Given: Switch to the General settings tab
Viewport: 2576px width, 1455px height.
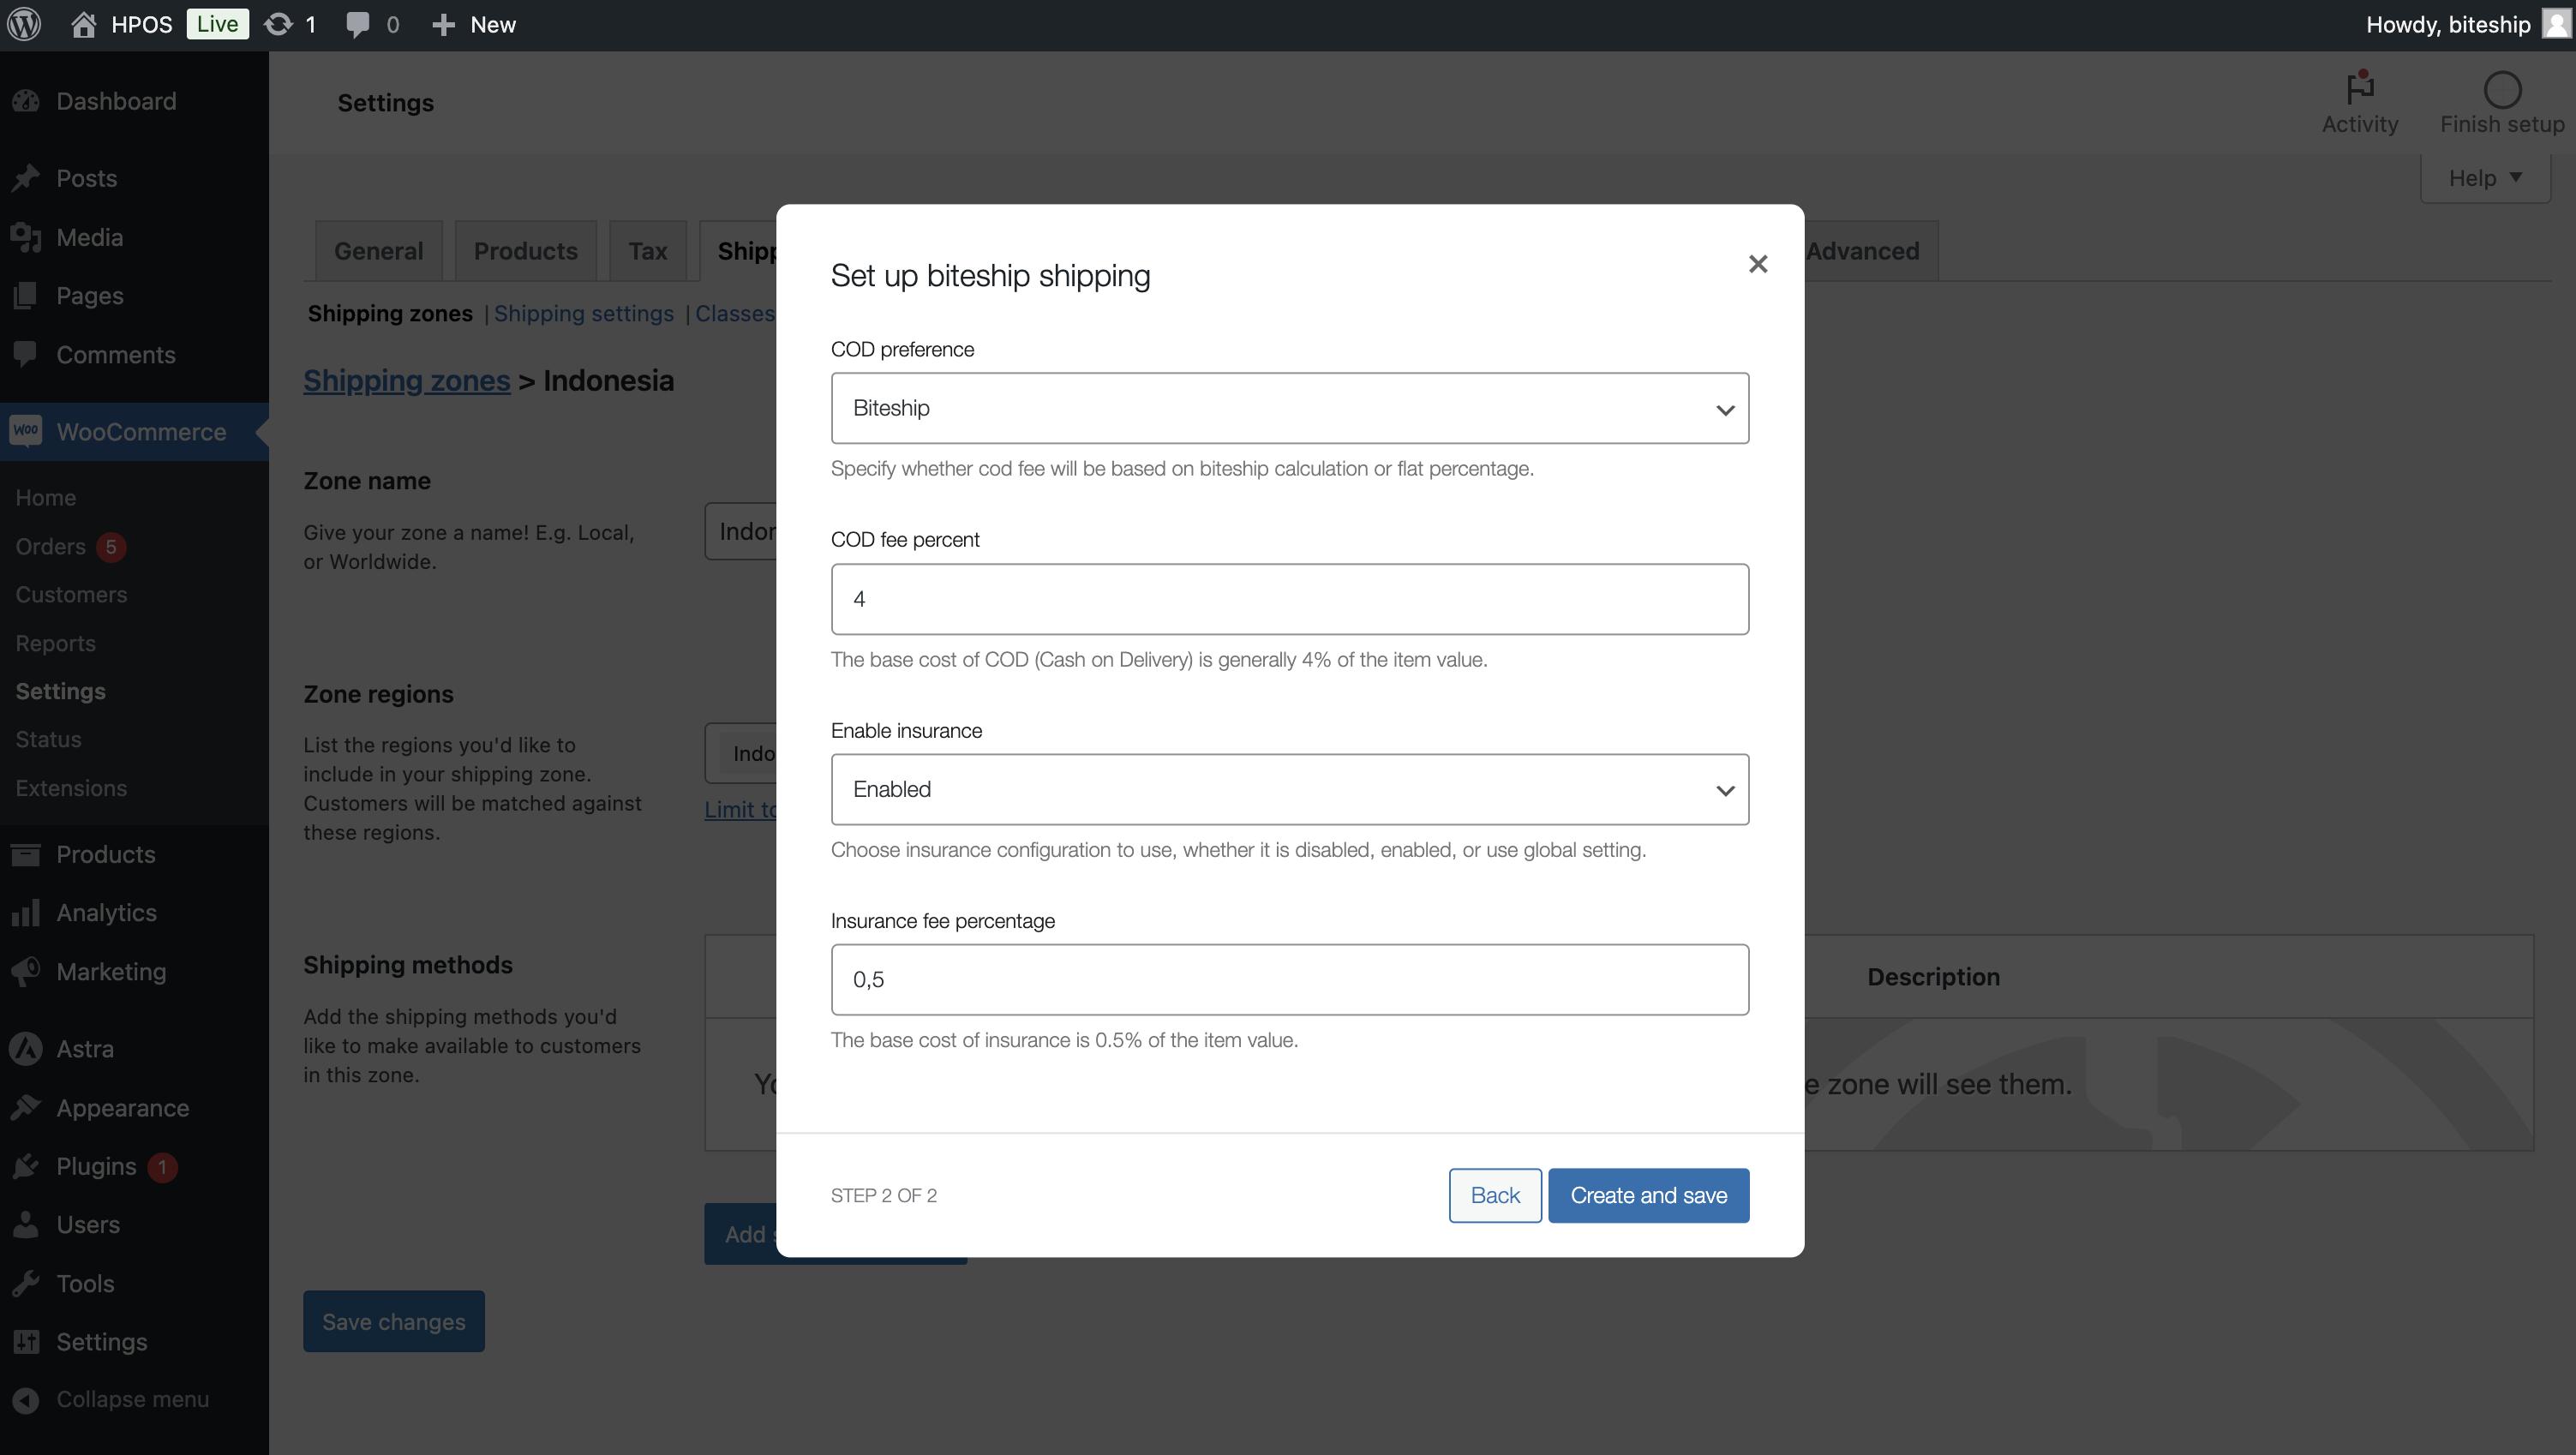Looking at the screenshot, I should coord(378,251).
